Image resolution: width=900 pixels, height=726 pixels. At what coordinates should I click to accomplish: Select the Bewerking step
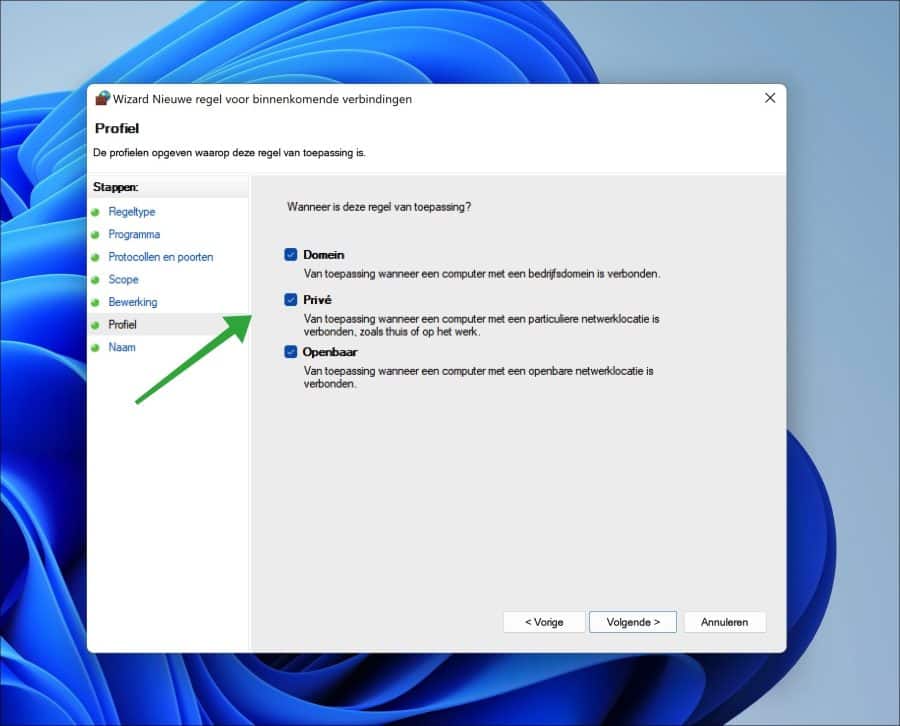(x=133, y=302)
